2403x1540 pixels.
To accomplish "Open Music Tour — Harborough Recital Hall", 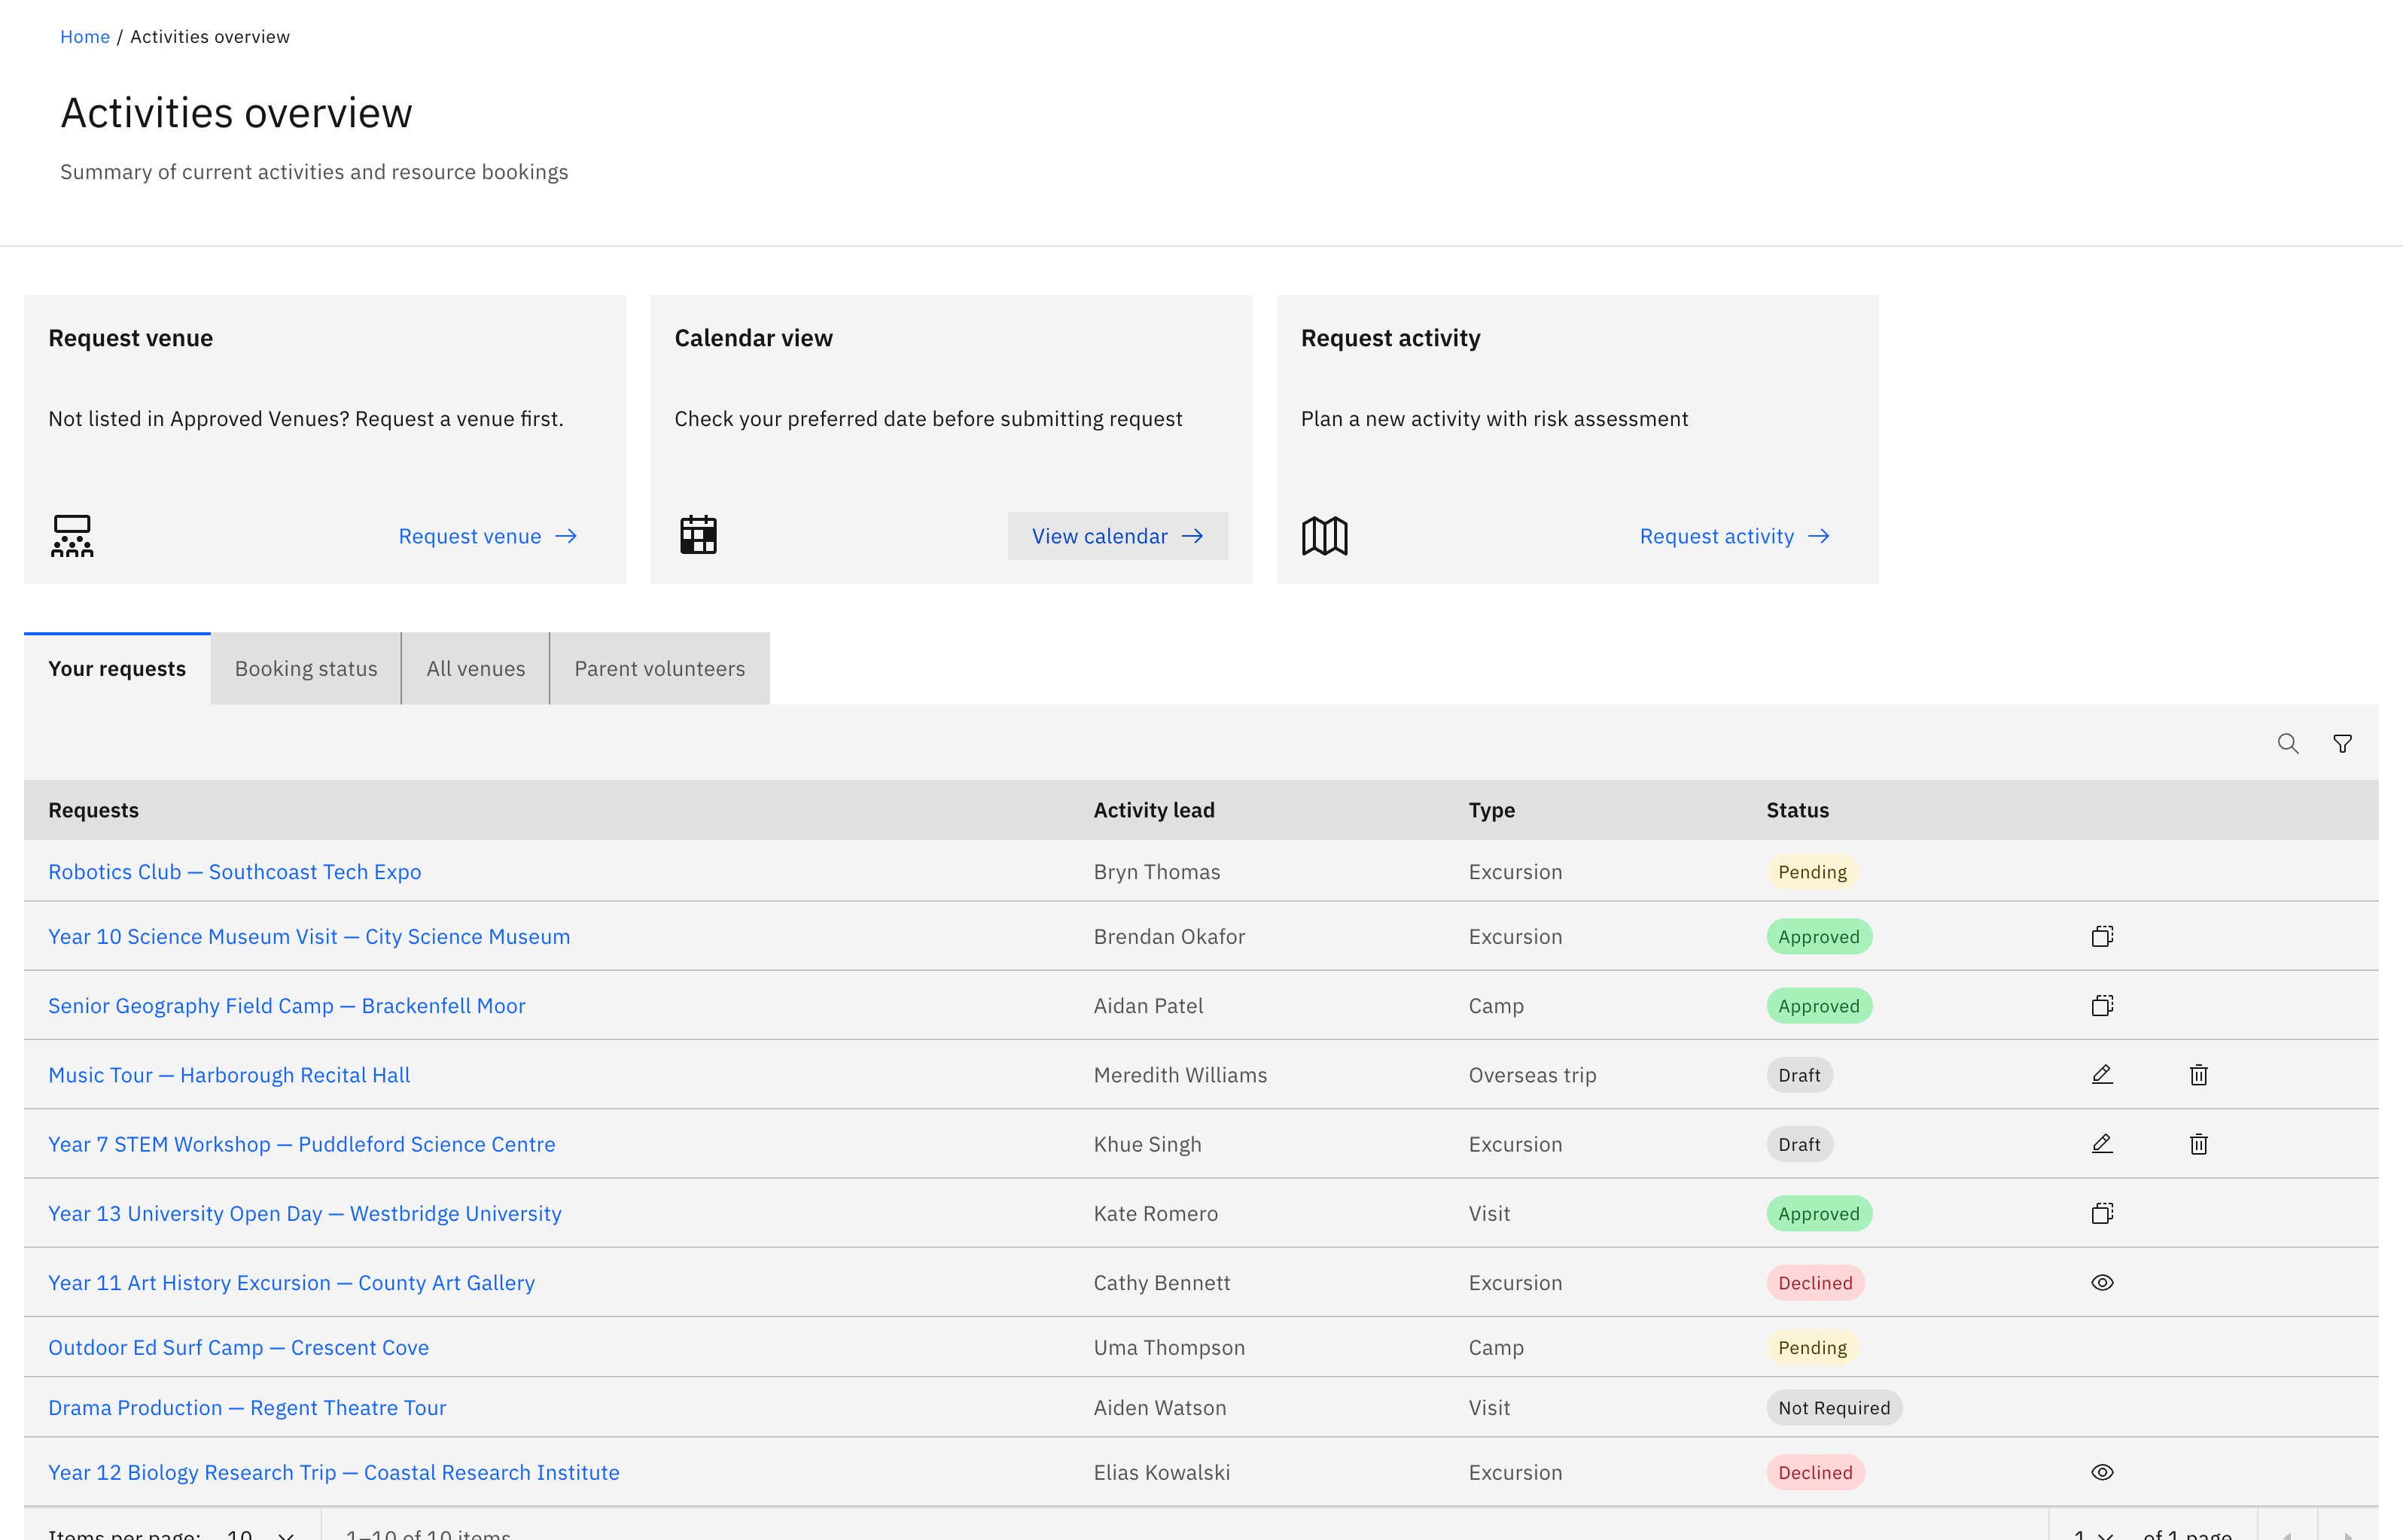I will (229, 1075).
